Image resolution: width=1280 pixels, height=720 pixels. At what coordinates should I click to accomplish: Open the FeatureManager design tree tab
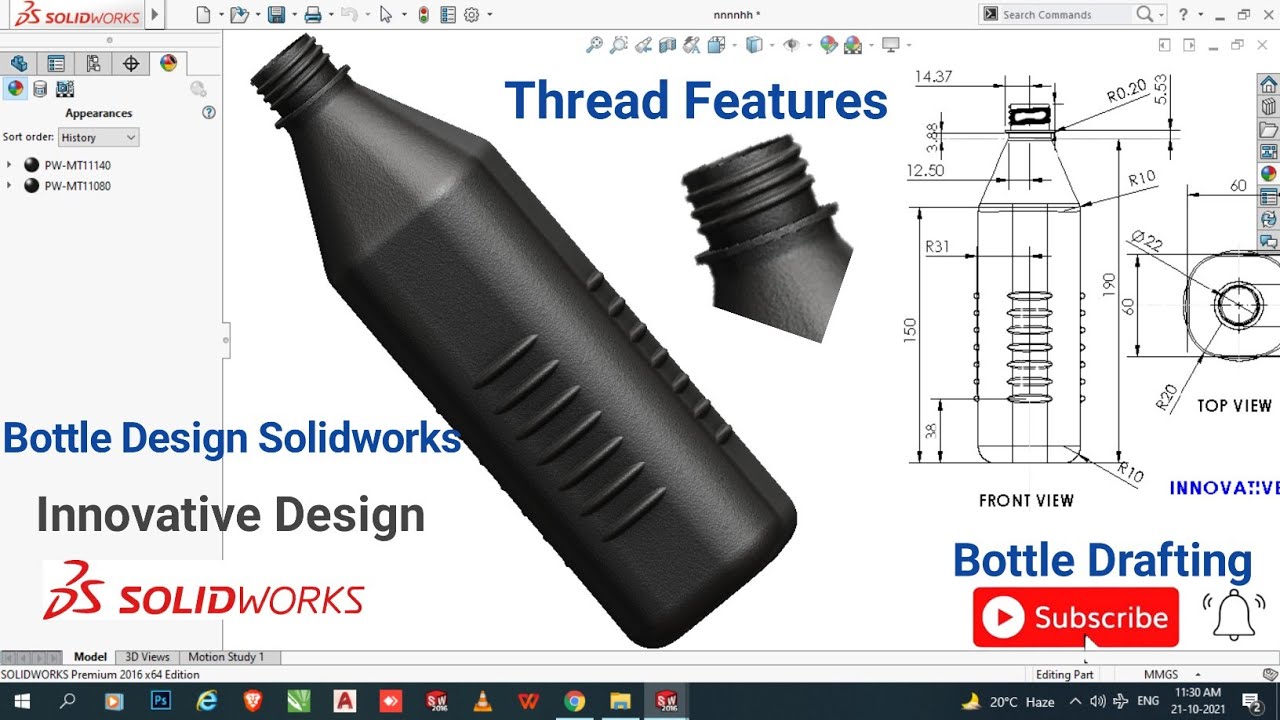[x=19, y=63]
